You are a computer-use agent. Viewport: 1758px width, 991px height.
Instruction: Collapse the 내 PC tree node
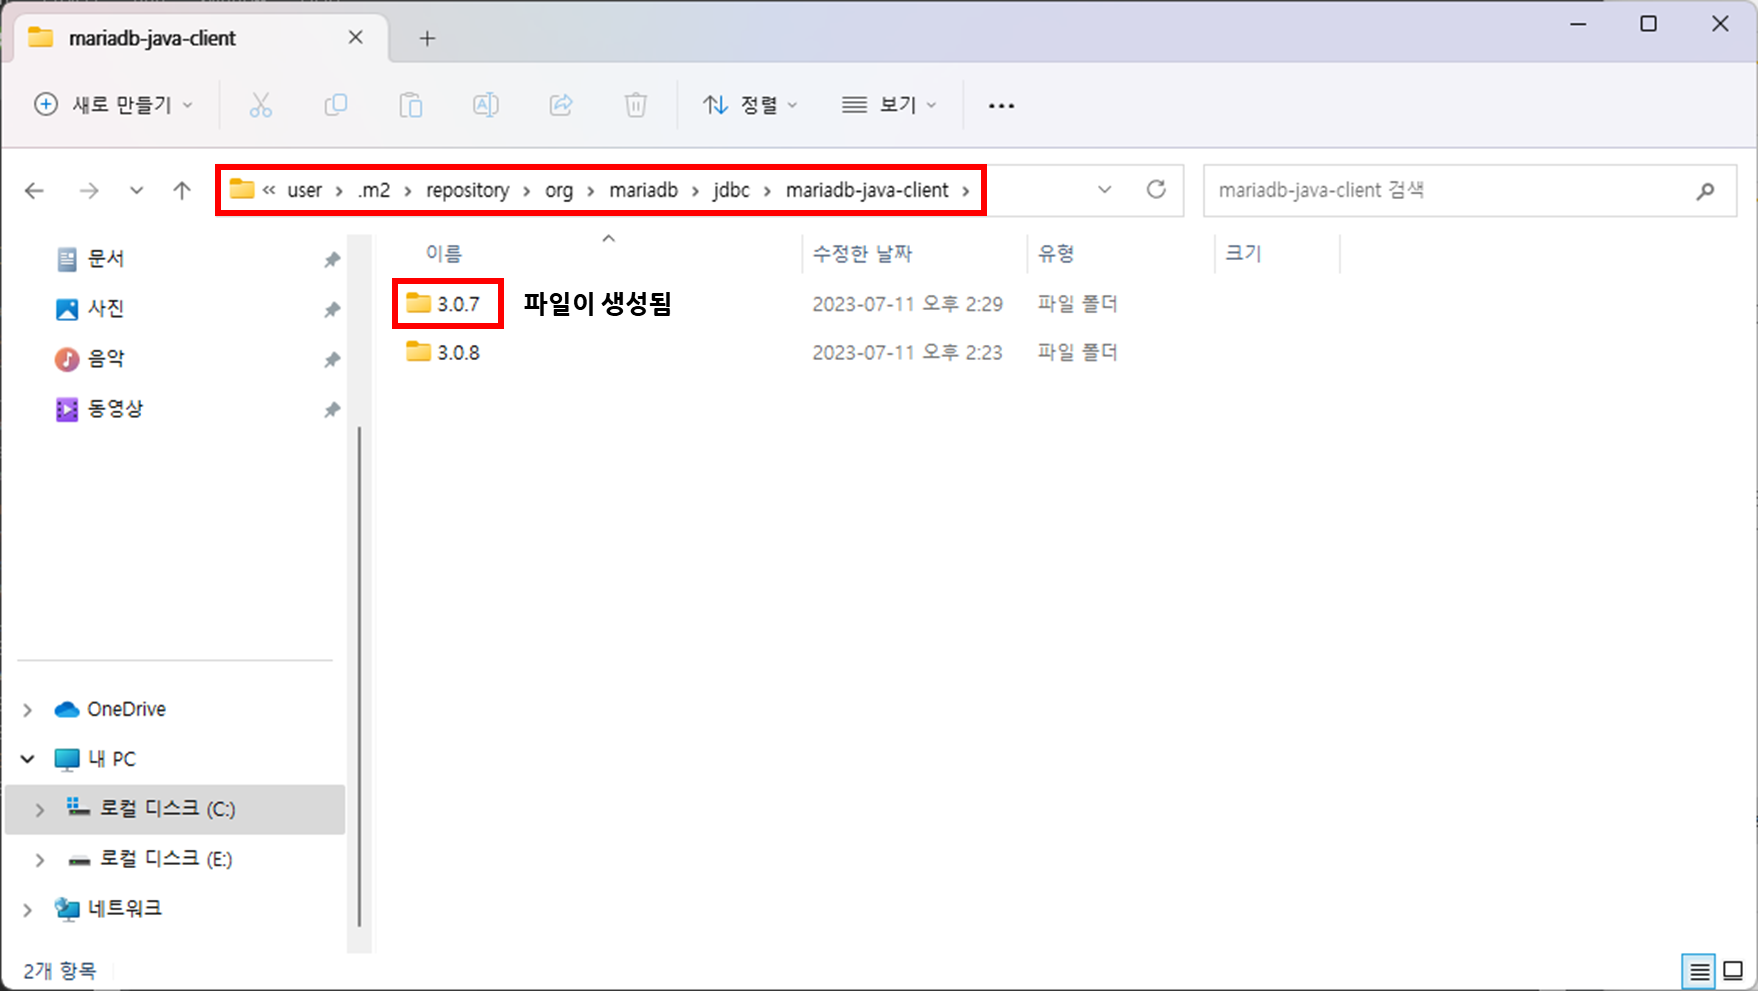pyautogui.click(x=28, y=759)
